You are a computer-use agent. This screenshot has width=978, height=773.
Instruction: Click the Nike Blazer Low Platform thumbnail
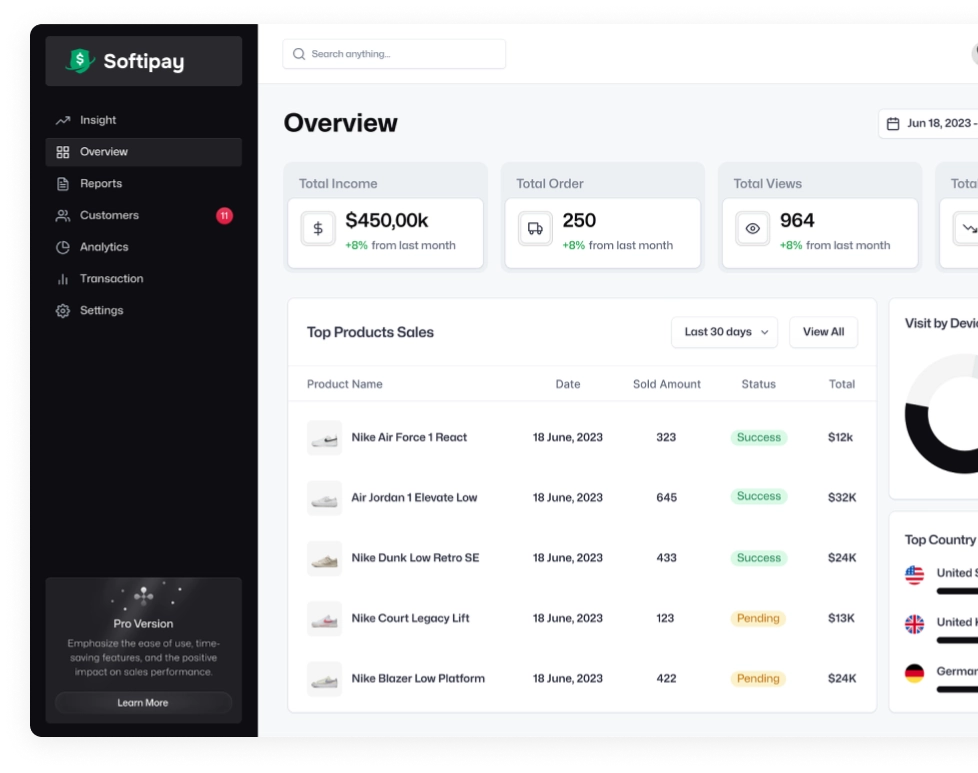pos(324,679)
